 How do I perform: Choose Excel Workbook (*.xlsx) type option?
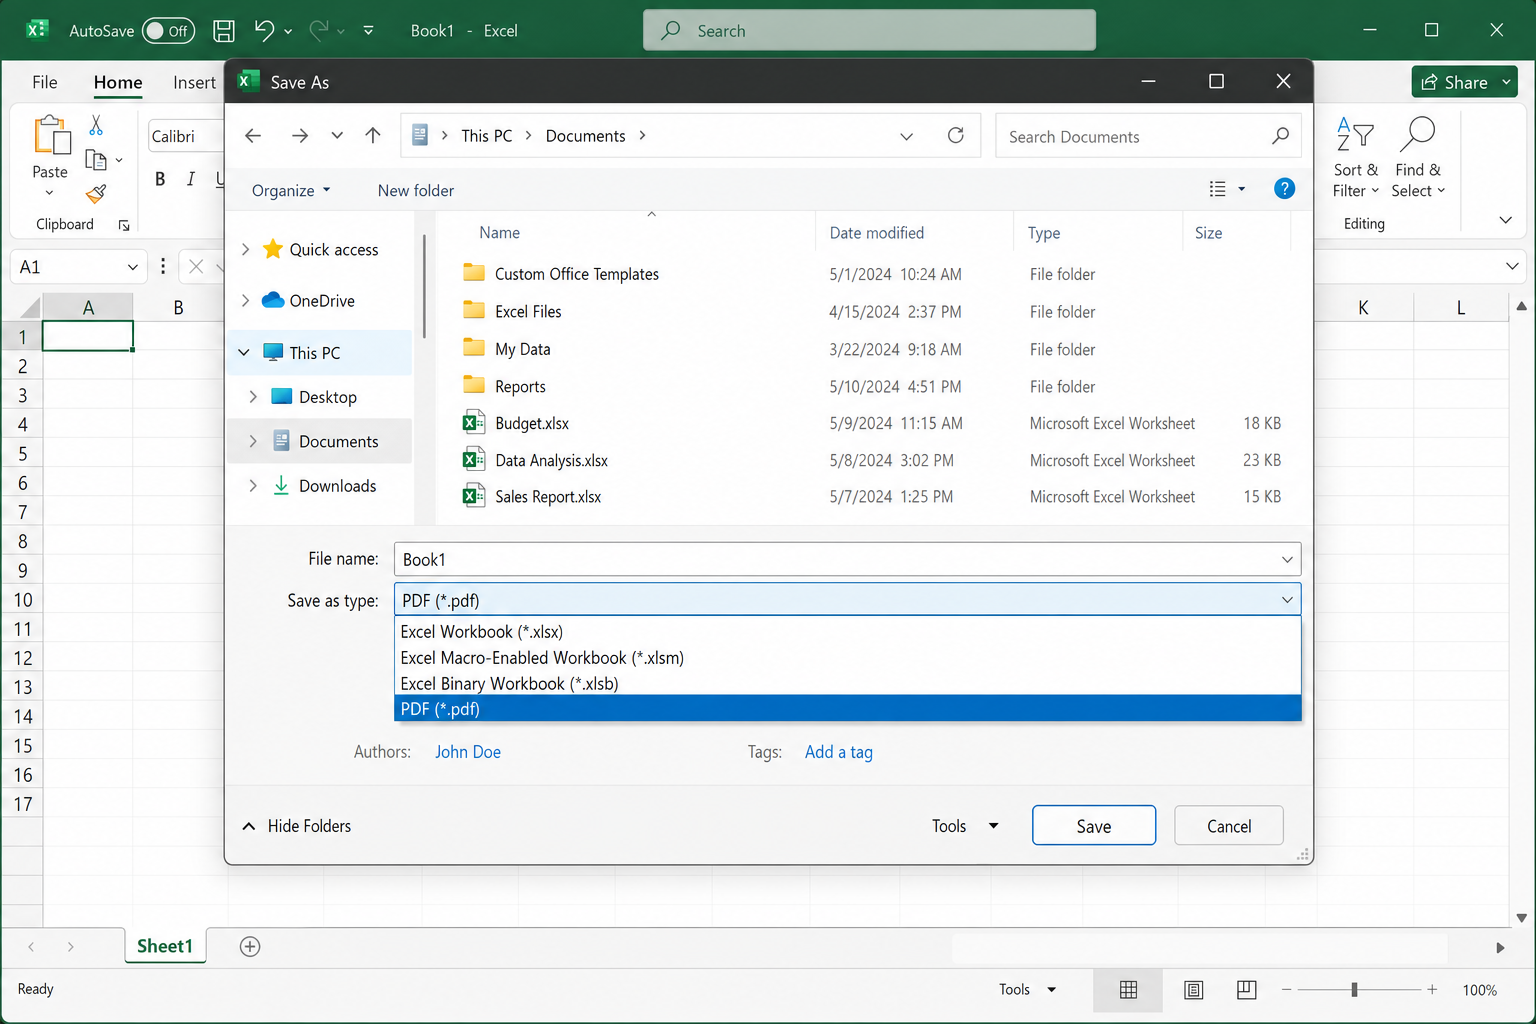coord(847,632)
